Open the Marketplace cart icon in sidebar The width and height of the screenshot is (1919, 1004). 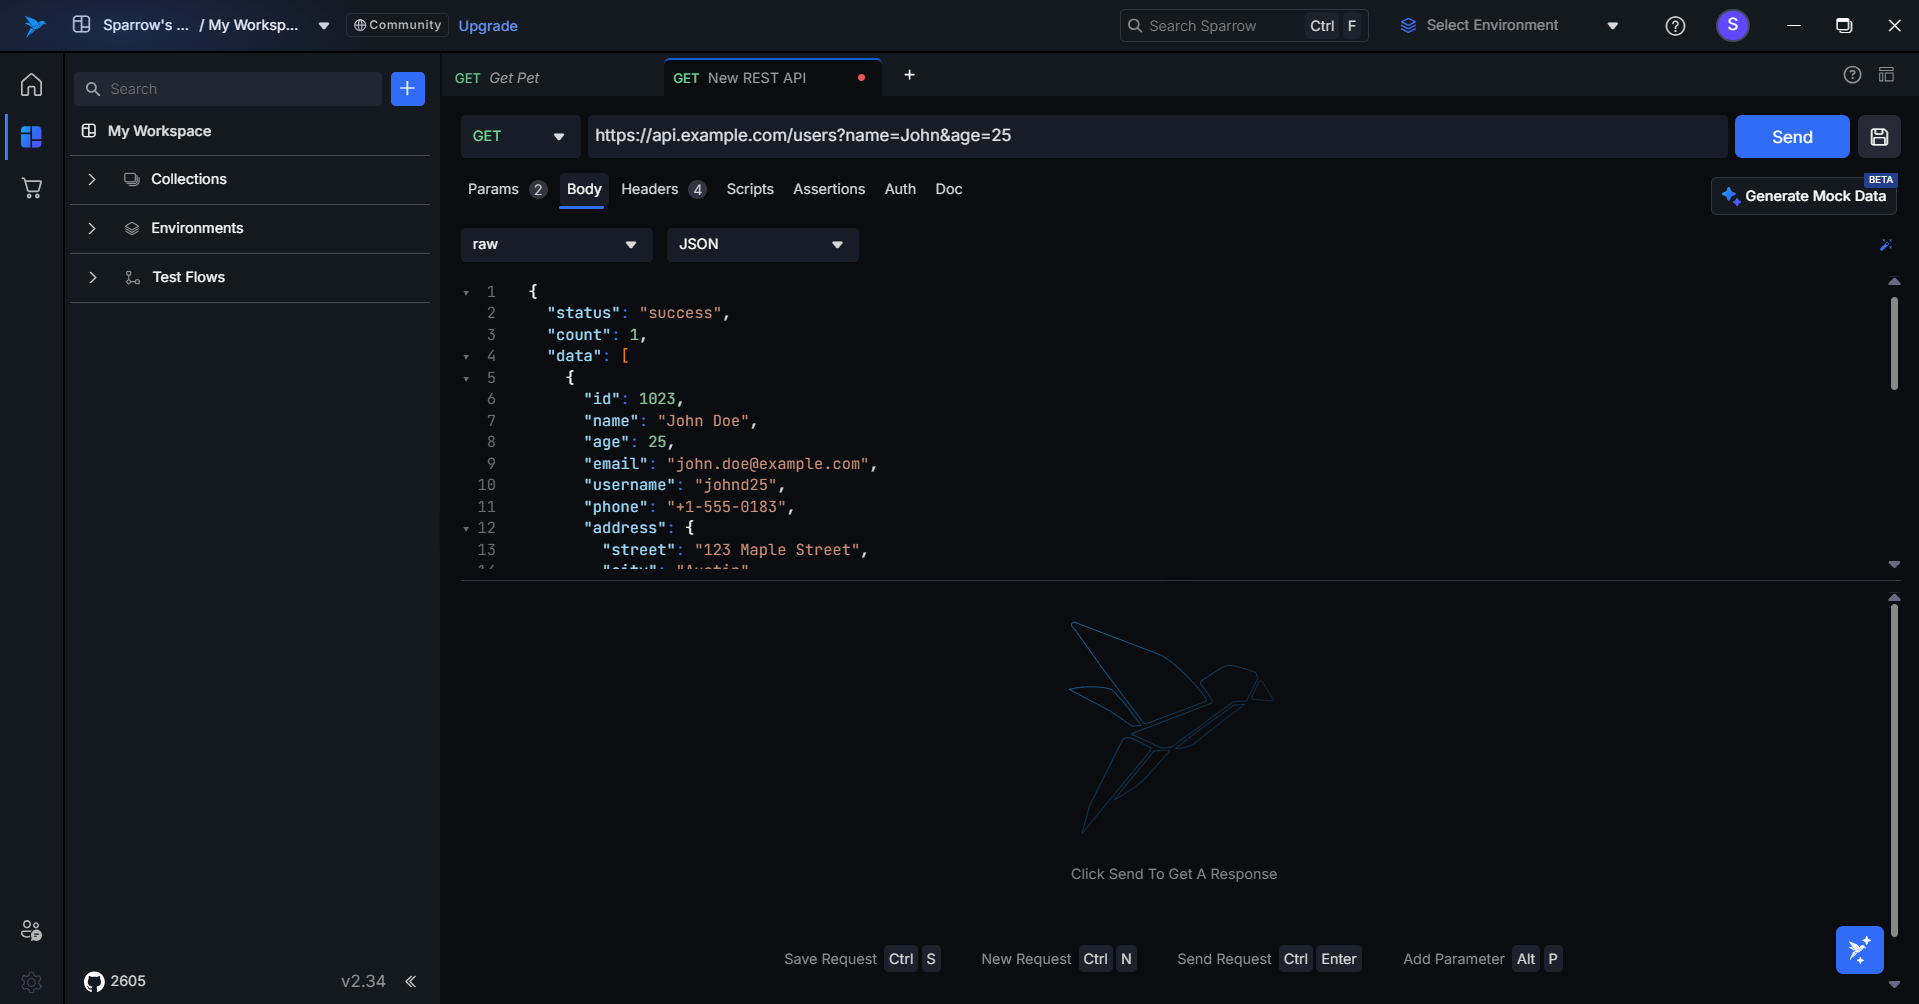coord(32,188)
